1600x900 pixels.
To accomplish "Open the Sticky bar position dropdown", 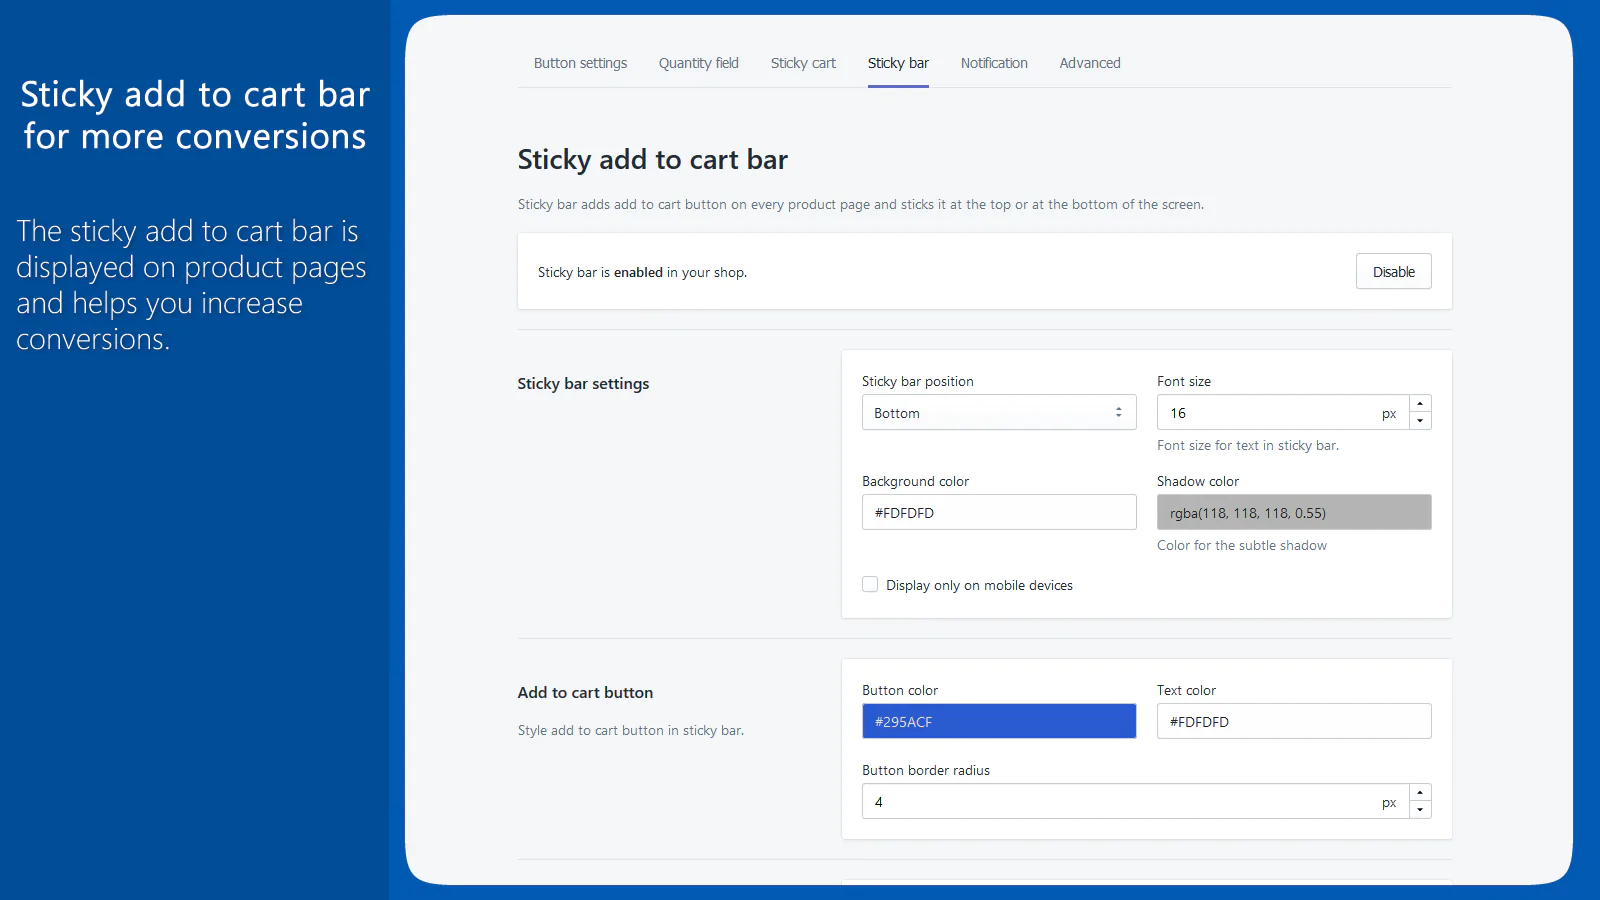I will 999,413.
